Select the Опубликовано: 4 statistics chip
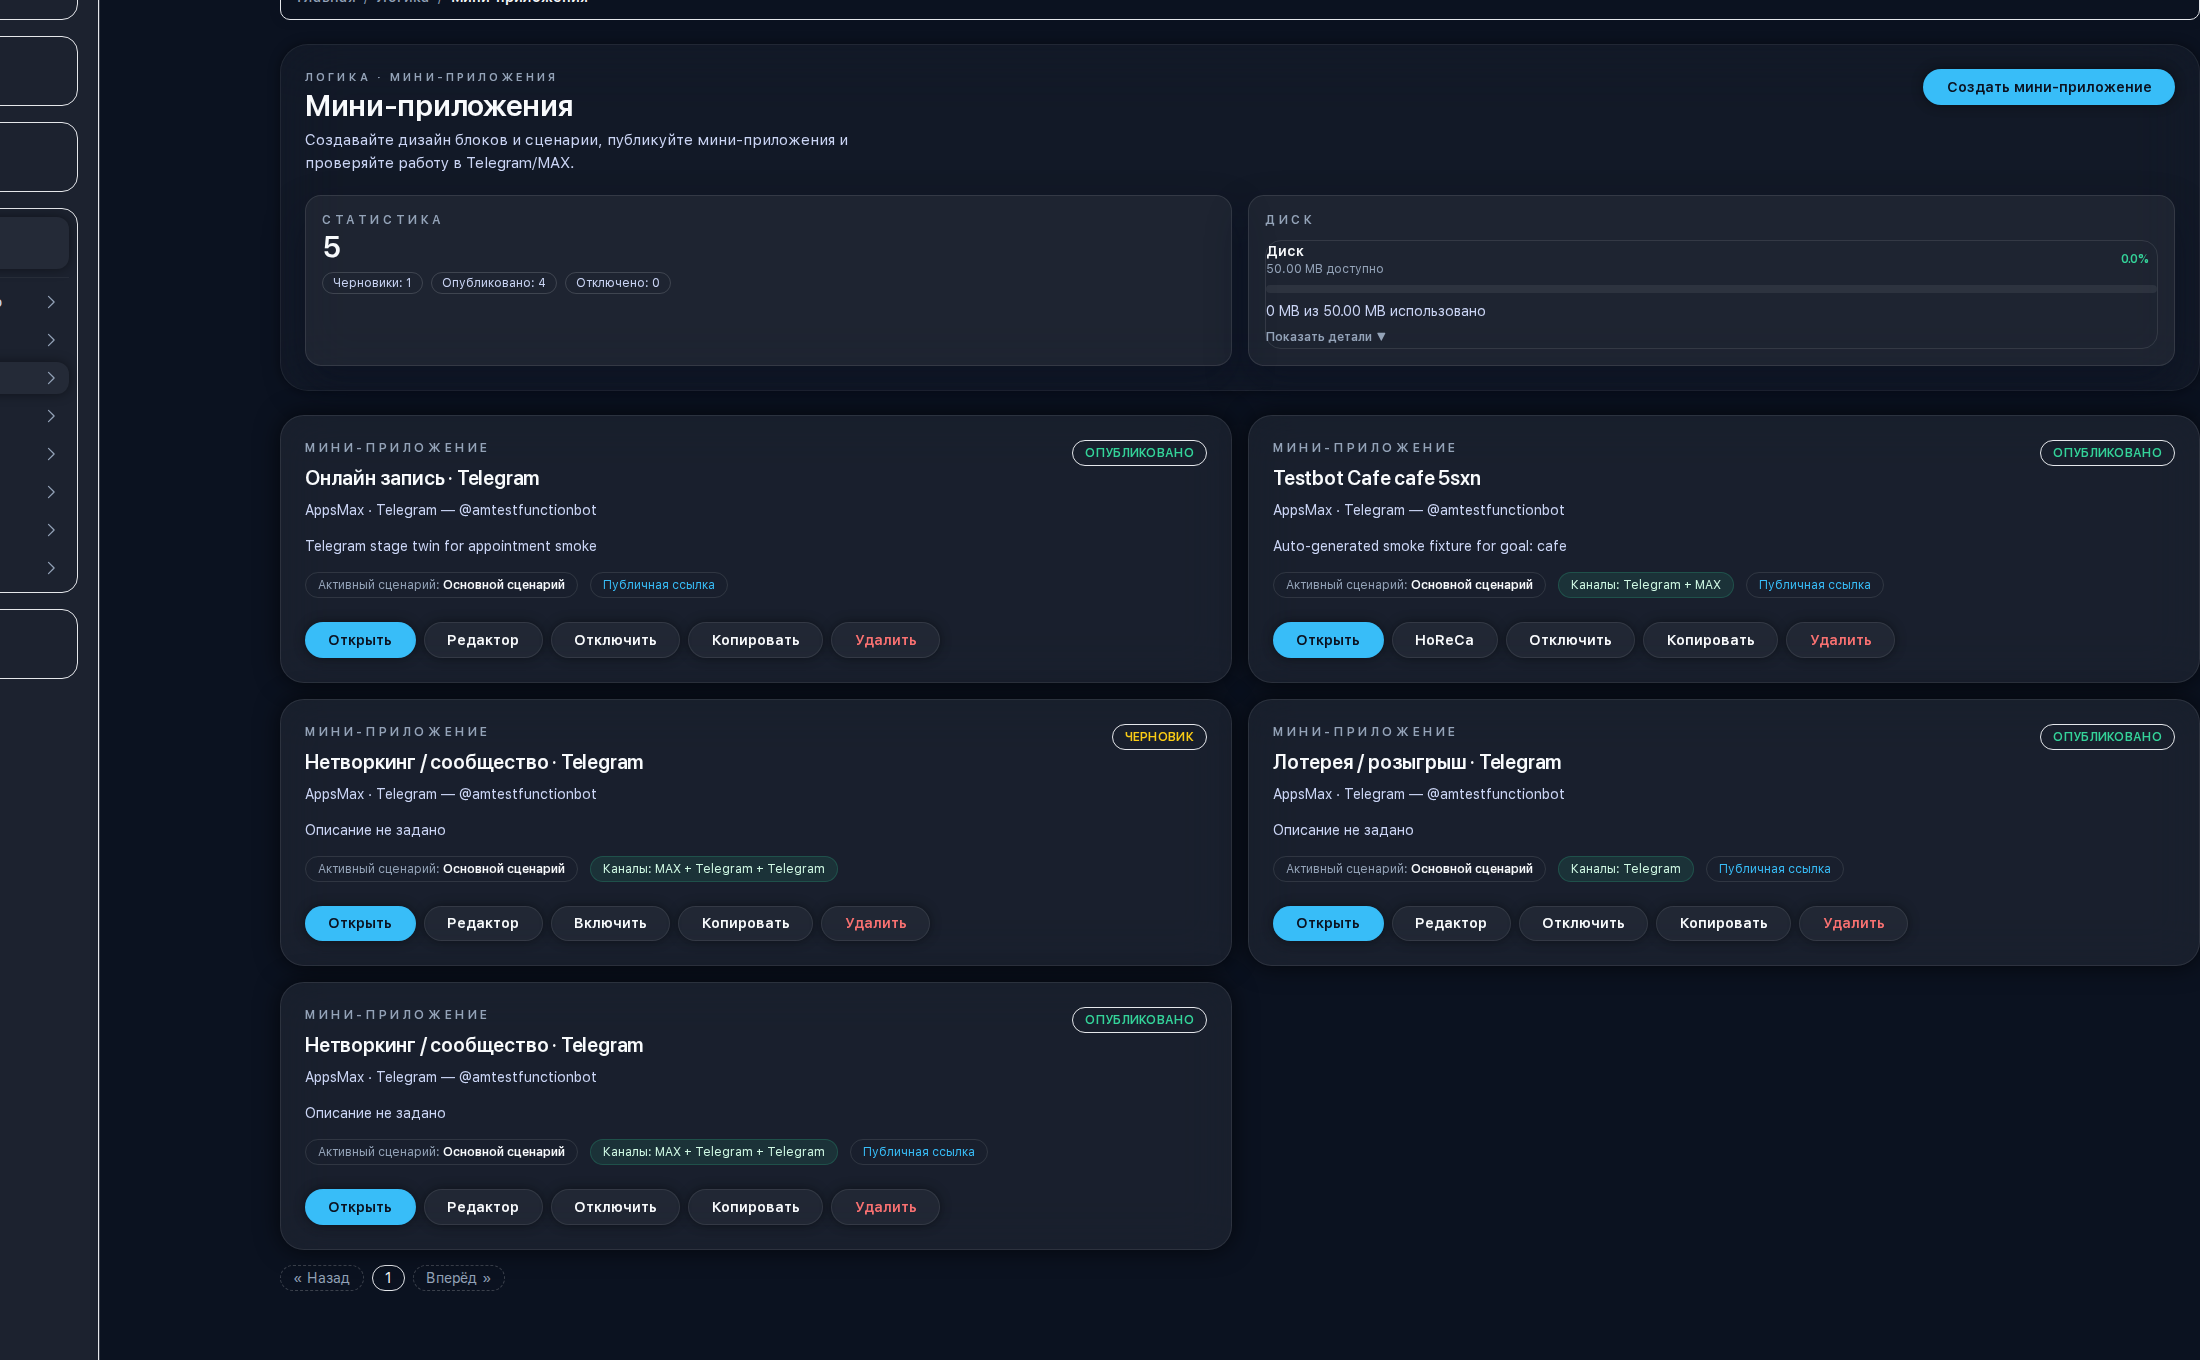The width and height of the screenshot is (2200, 1360). coord(494,283)
